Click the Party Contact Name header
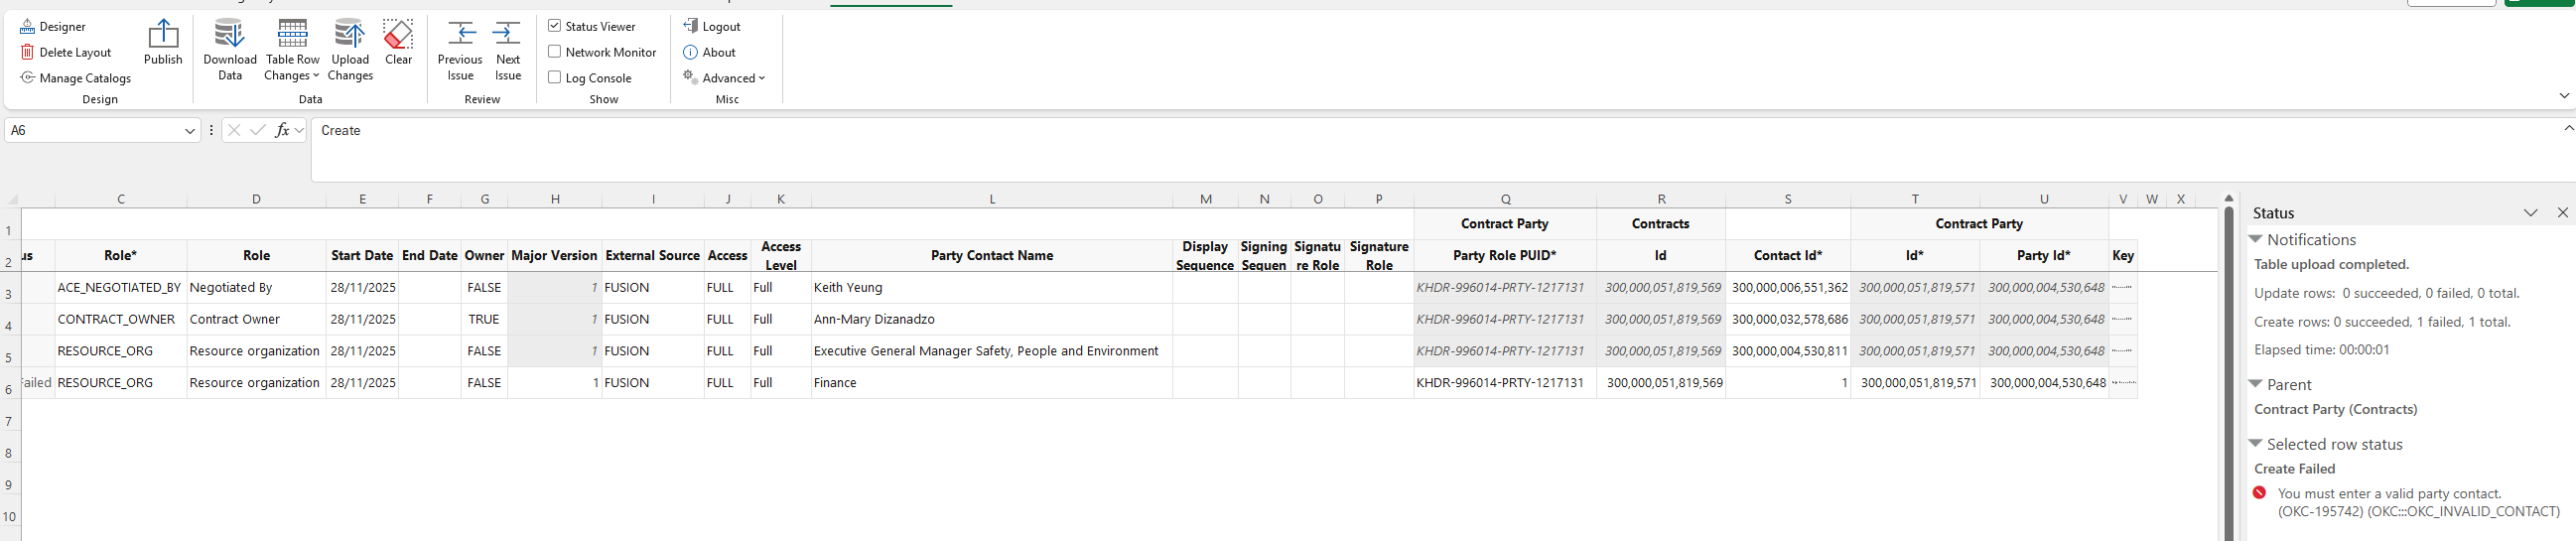Image resolution: width=2576 pixels, height=541 pixels. point(992,256)
